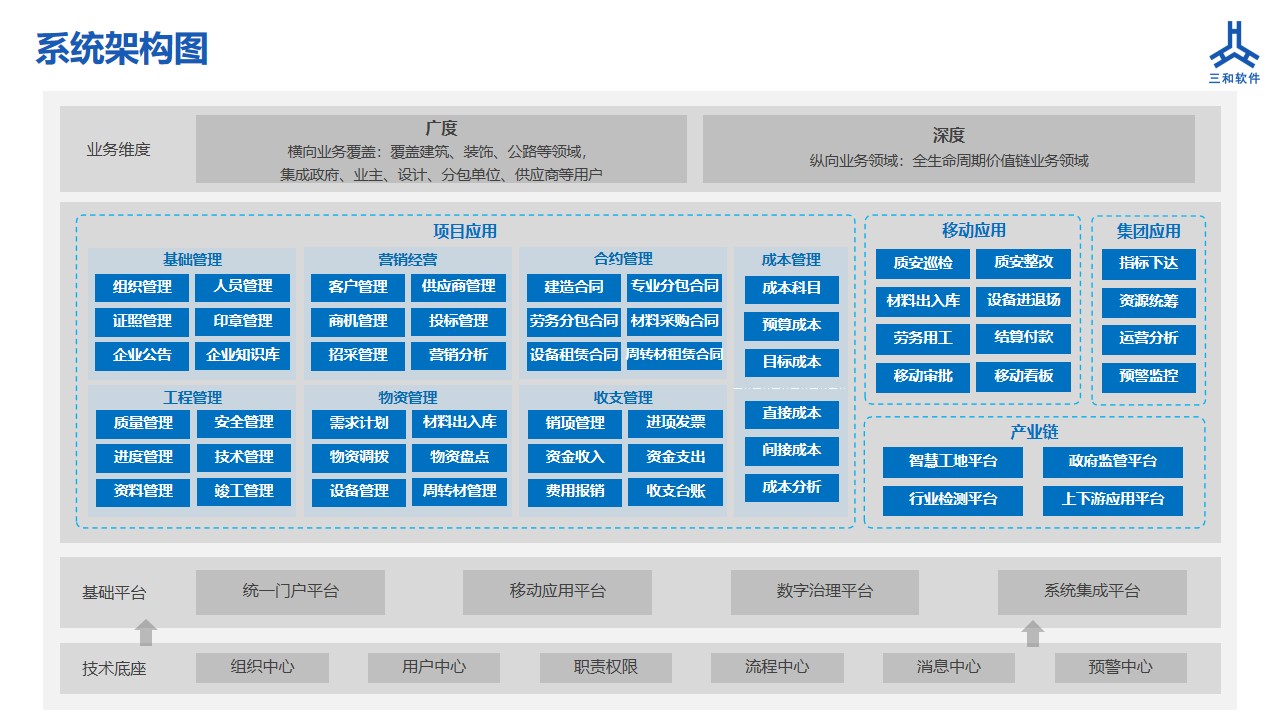This screenshot has height=720, width=1280.
Task: Open the 劳务分包合同 box
Action: click(x=574, y=321)
